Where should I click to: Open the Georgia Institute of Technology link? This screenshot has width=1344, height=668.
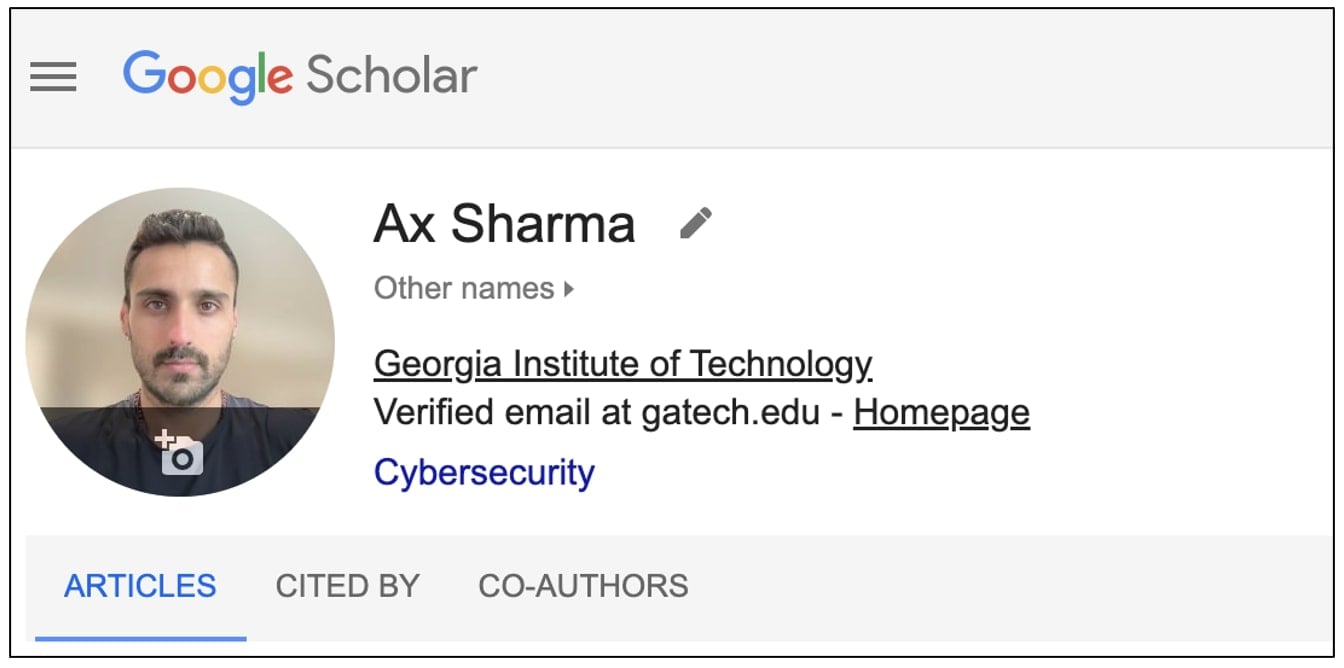tap(622, 364)
